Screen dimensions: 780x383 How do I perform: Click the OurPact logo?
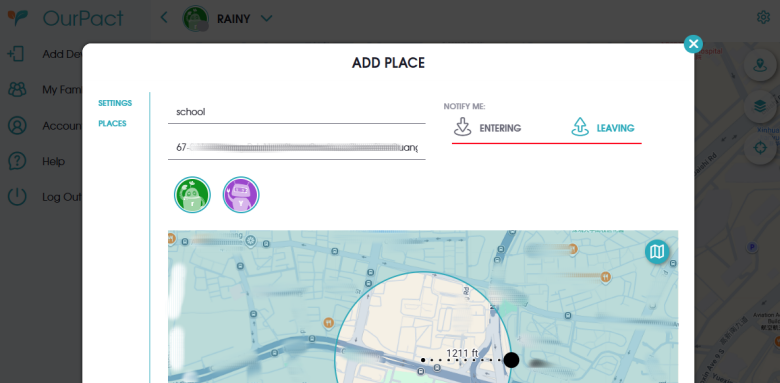[x=66, y=18]
